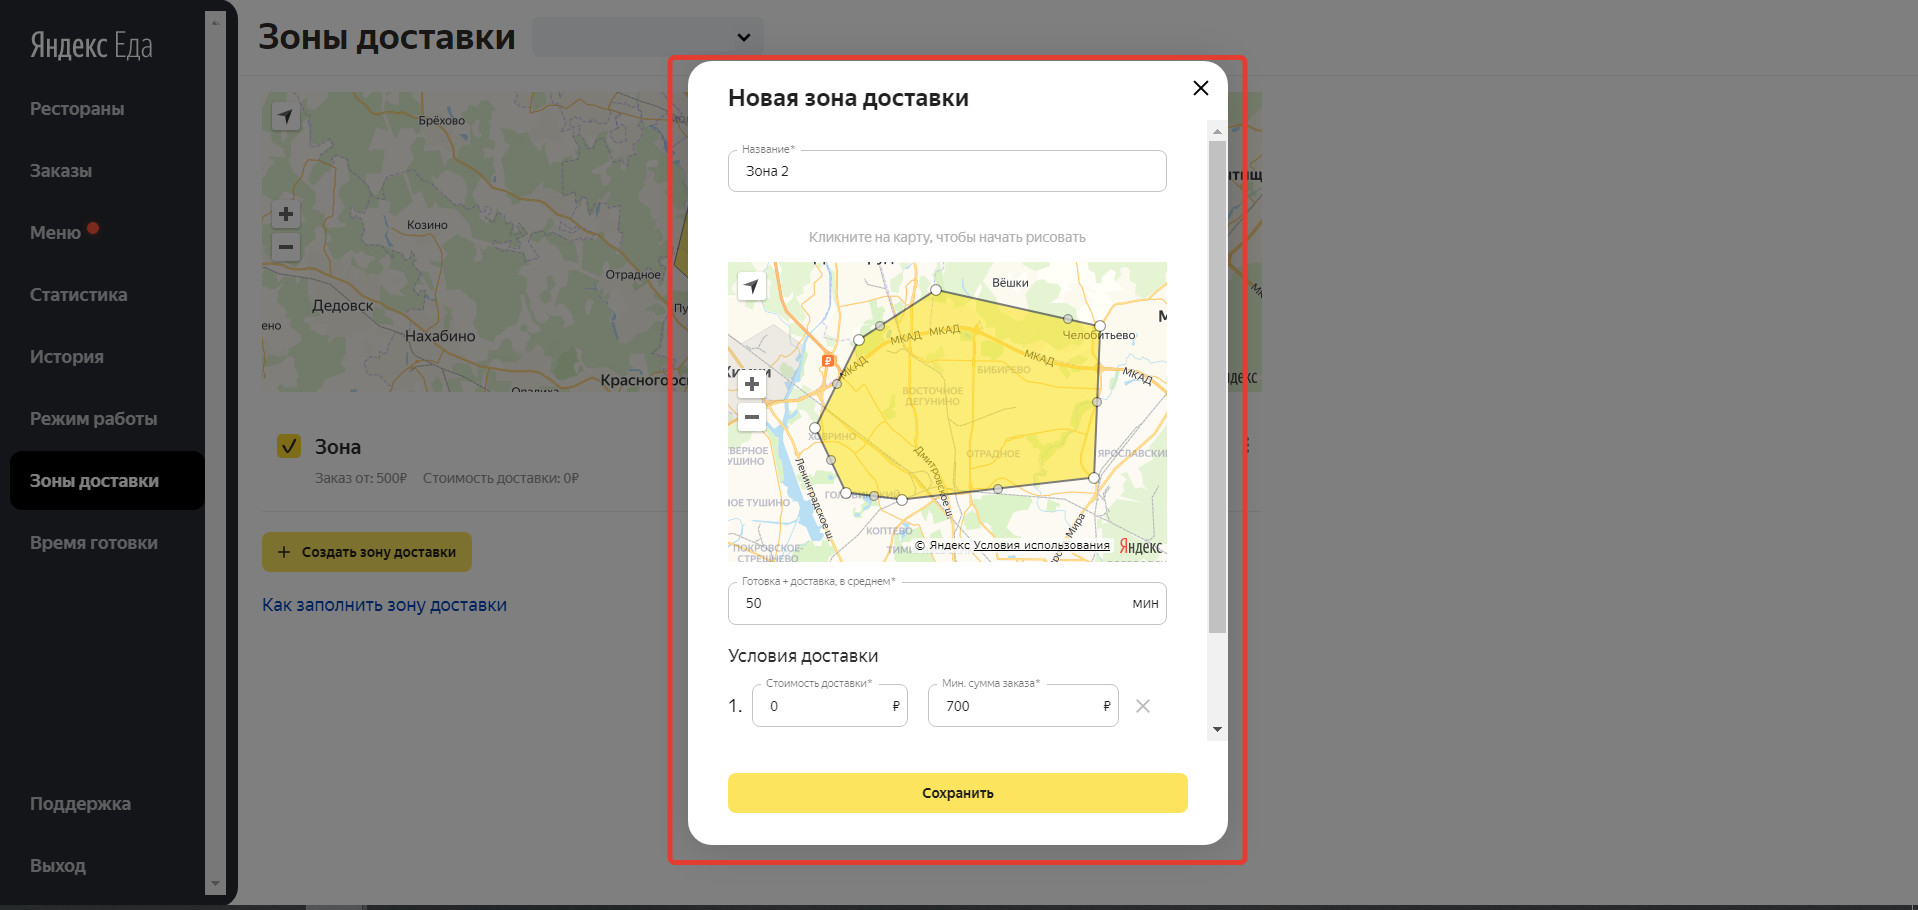1918x910 pixels.
Task: Go to Статистика section
Action: [x=78, y=295]
